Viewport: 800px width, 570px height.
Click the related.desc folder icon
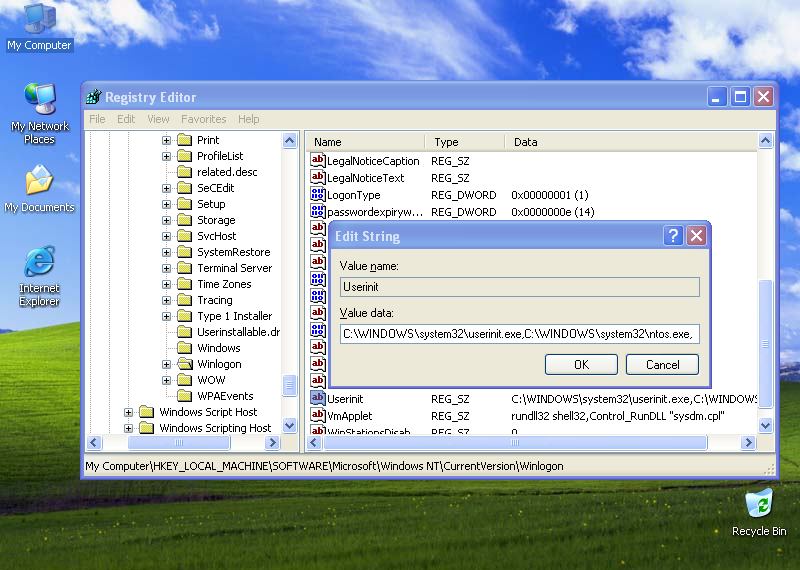coord(184,172)
